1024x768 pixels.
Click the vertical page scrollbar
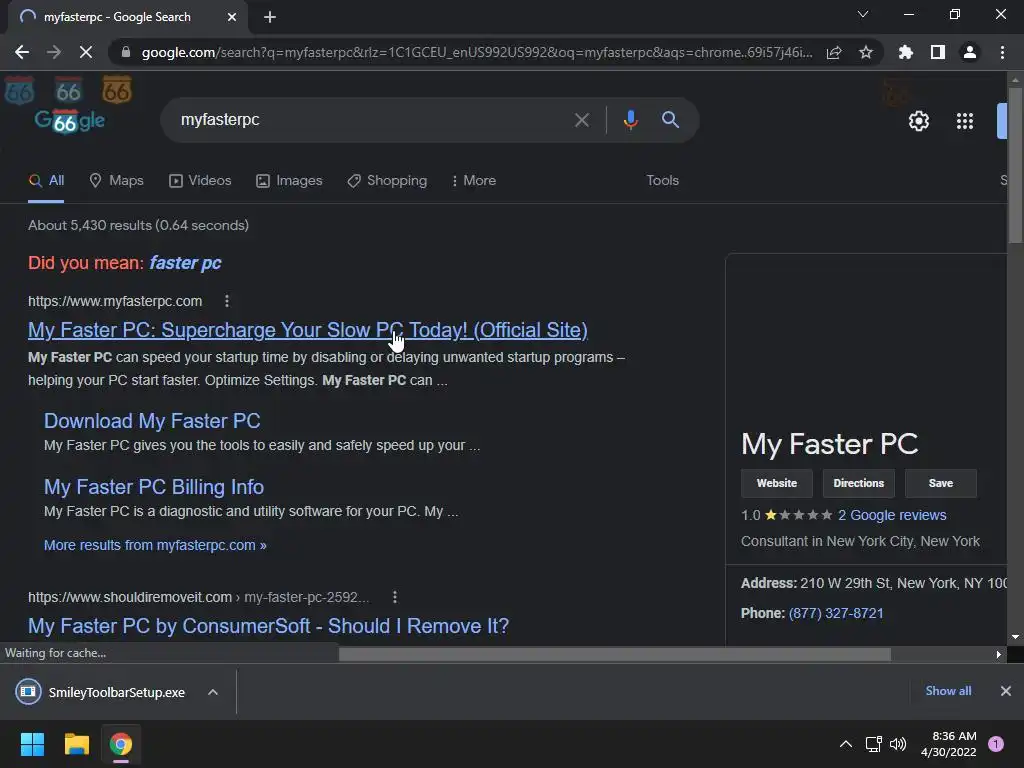coord(1015,165)
